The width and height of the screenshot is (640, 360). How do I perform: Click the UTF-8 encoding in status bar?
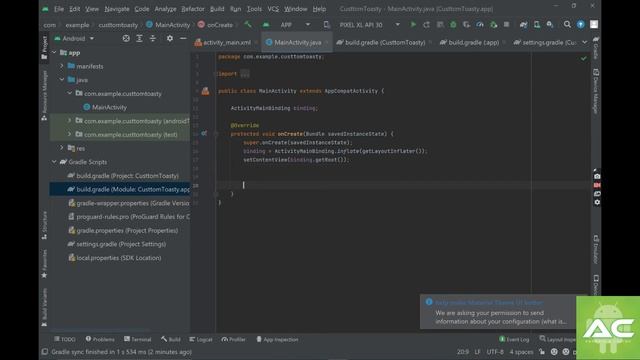[x=495, y=351]
